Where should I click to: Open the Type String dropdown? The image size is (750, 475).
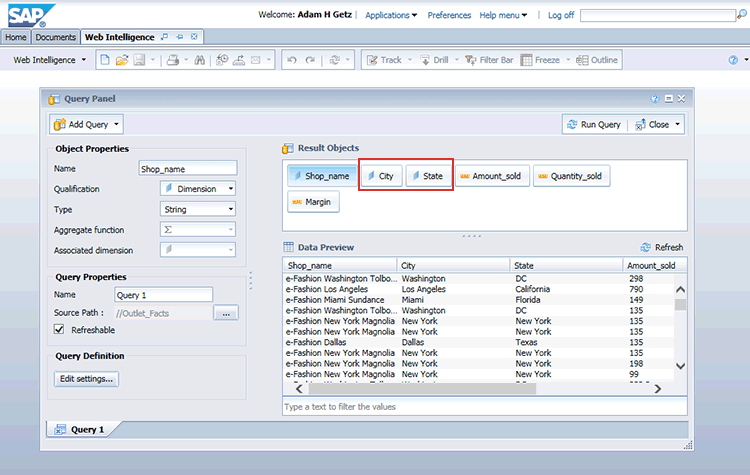tap(198, 209)
